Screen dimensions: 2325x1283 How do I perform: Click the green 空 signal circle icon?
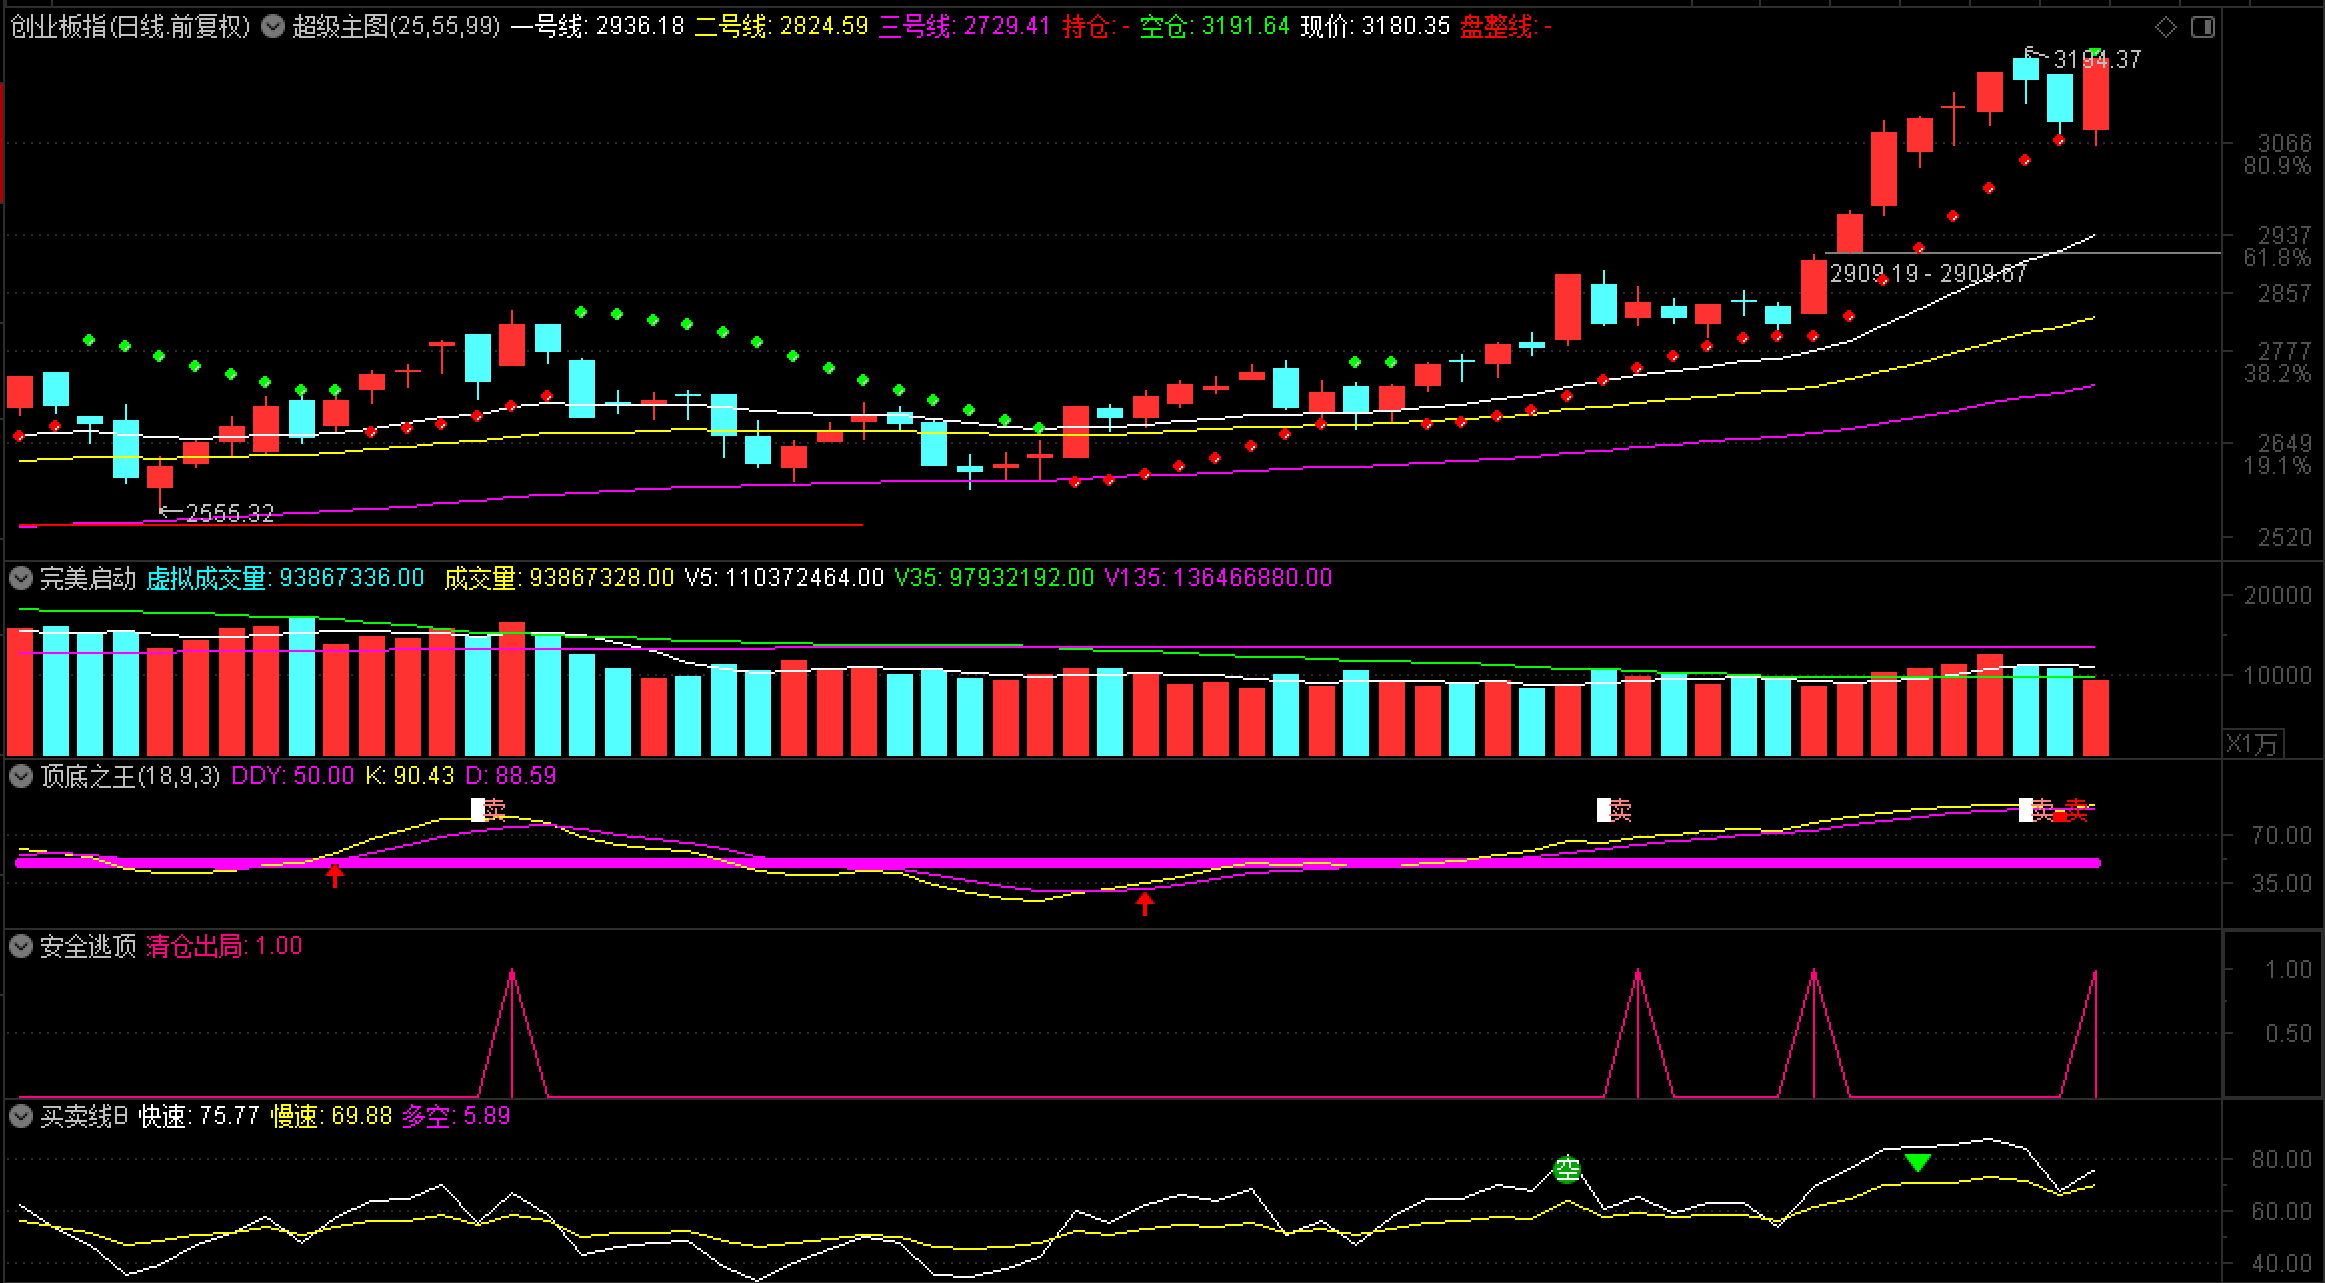(x=1567, y=1168)
